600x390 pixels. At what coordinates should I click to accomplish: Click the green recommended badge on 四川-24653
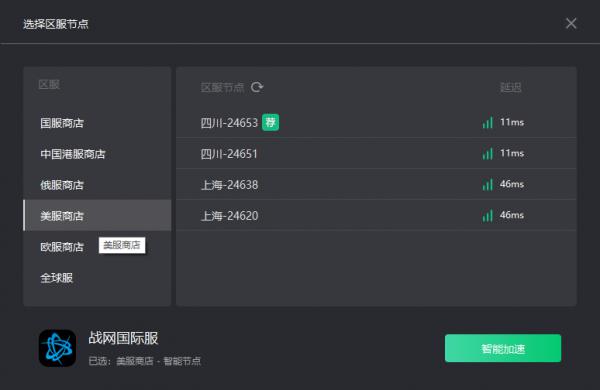coord(271,122)
